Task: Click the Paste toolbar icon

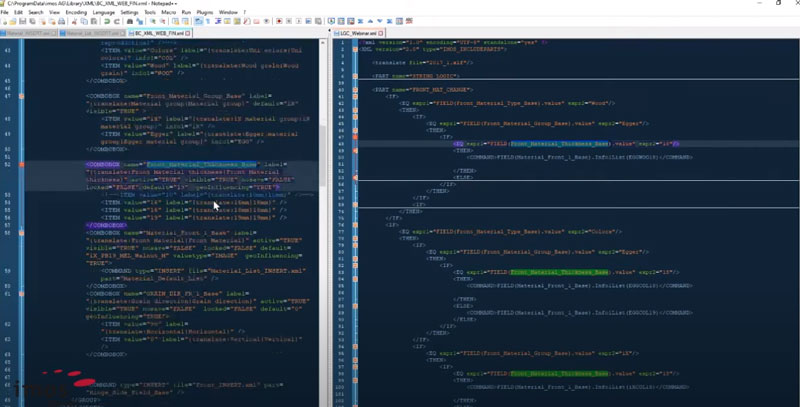Action: tap(93, 21)
